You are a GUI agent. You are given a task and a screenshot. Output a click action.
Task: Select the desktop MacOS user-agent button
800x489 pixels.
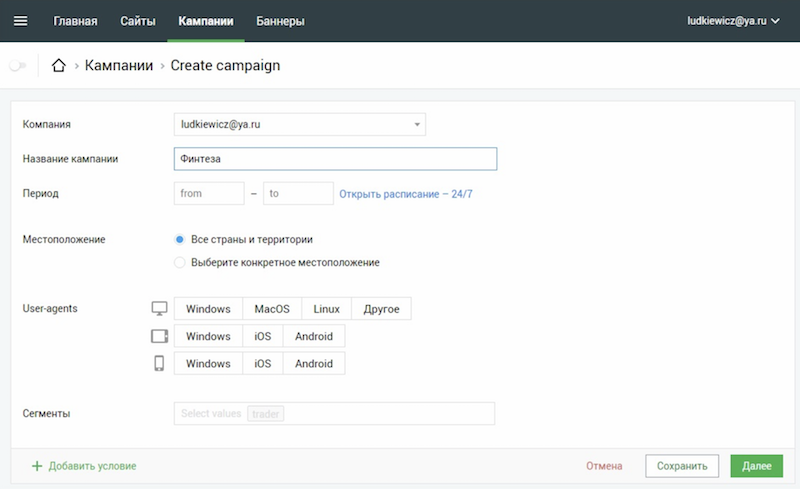pos(272,309)
